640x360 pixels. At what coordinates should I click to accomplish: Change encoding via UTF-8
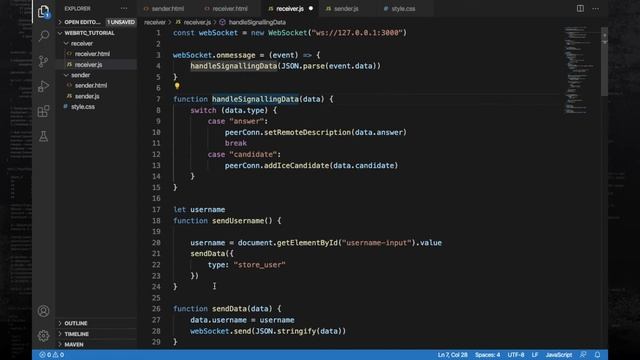(x=516, y=355)
